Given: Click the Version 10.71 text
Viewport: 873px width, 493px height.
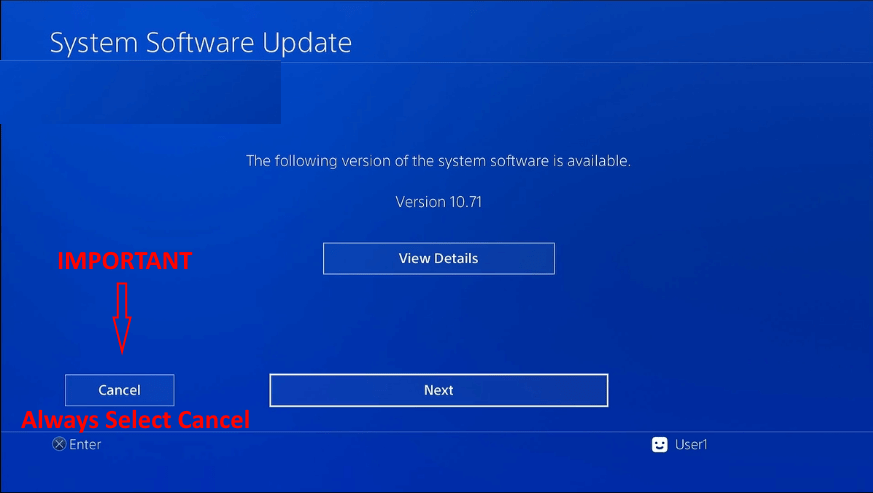Looking at the screenshot, I should (439, 202).
